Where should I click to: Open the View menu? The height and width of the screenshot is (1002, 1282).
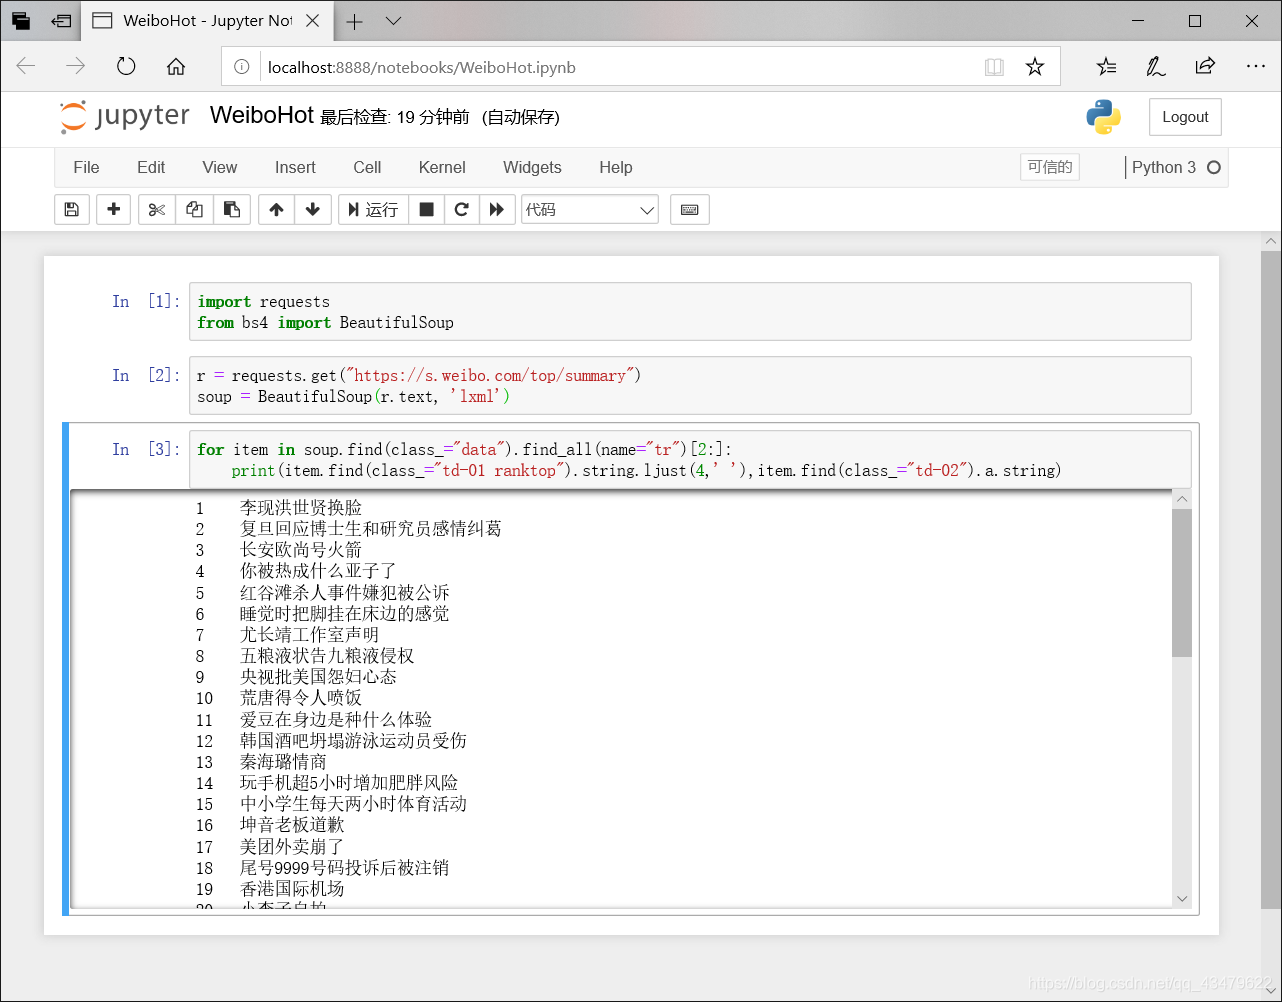click(x=220, y=167)
